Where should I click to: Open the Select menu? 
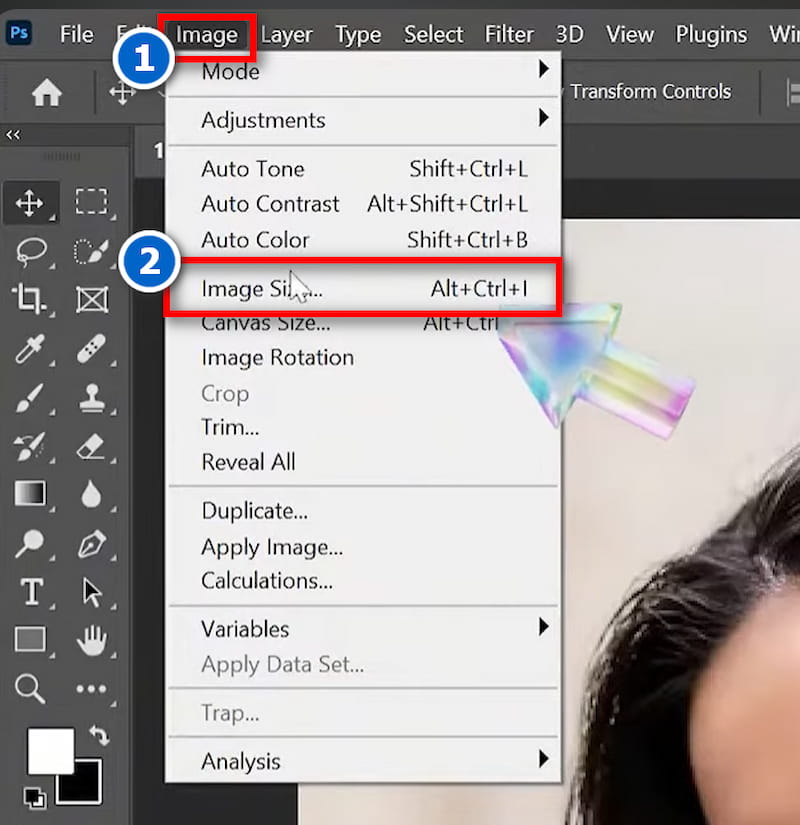click(x=433, y=33)
